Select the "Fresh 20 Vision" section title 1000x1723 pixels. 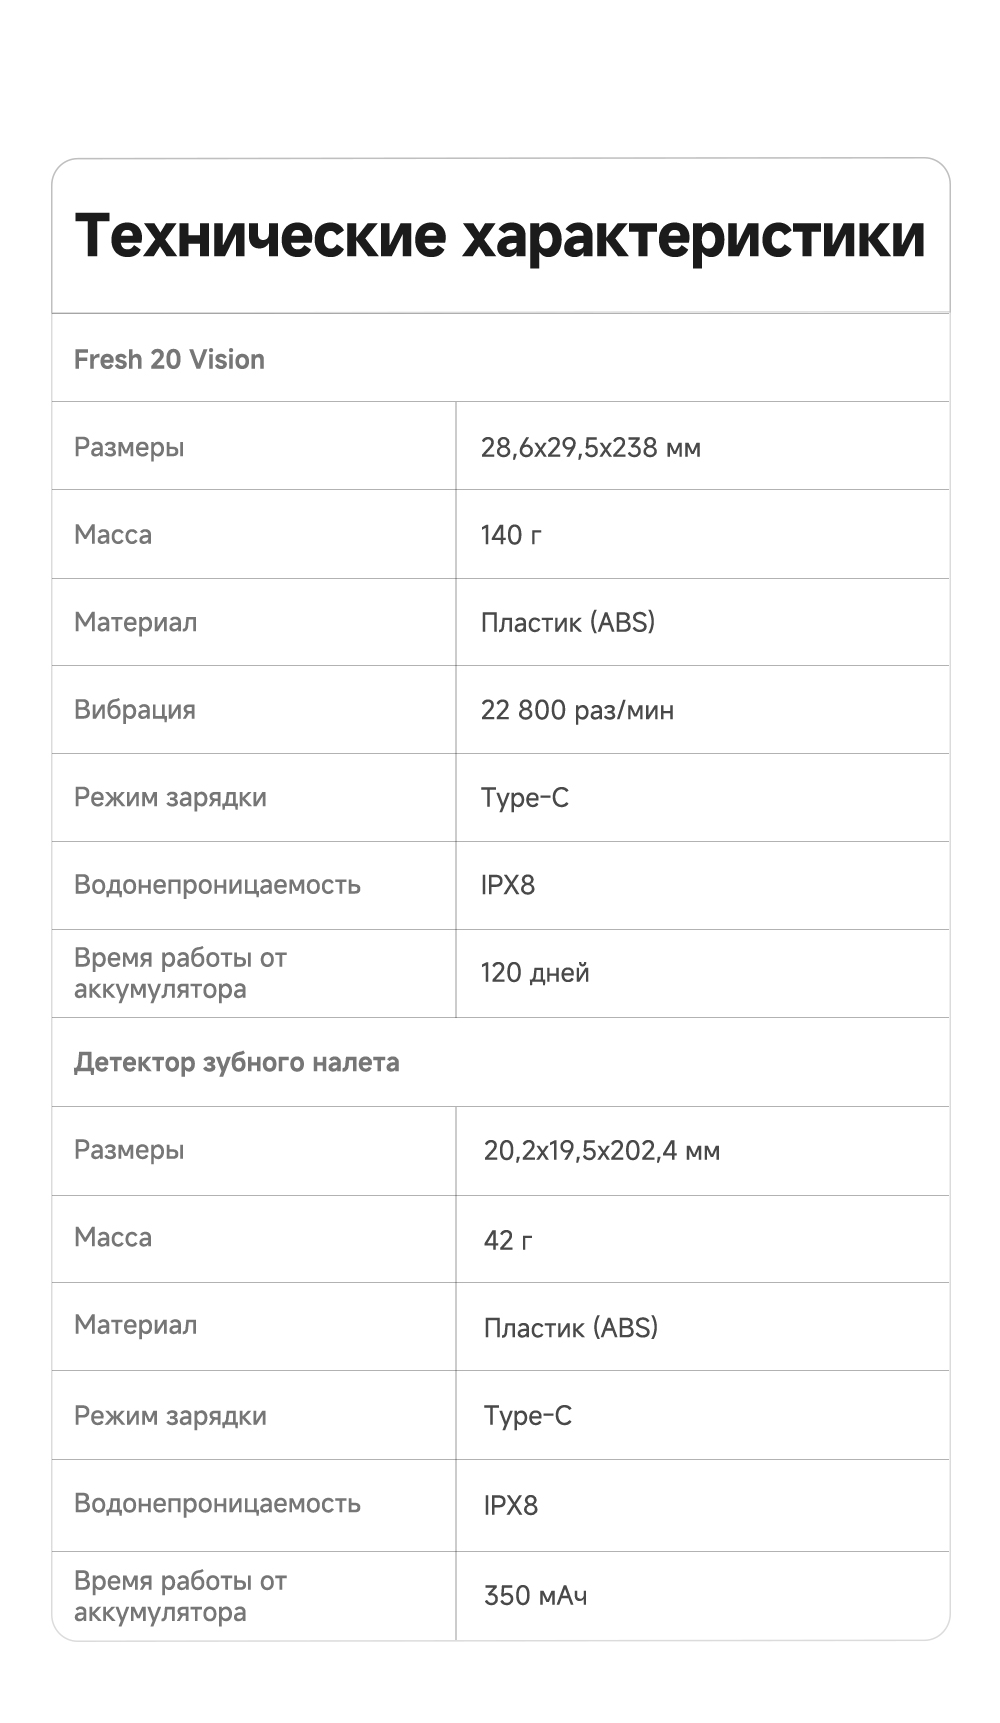(169, 360)
